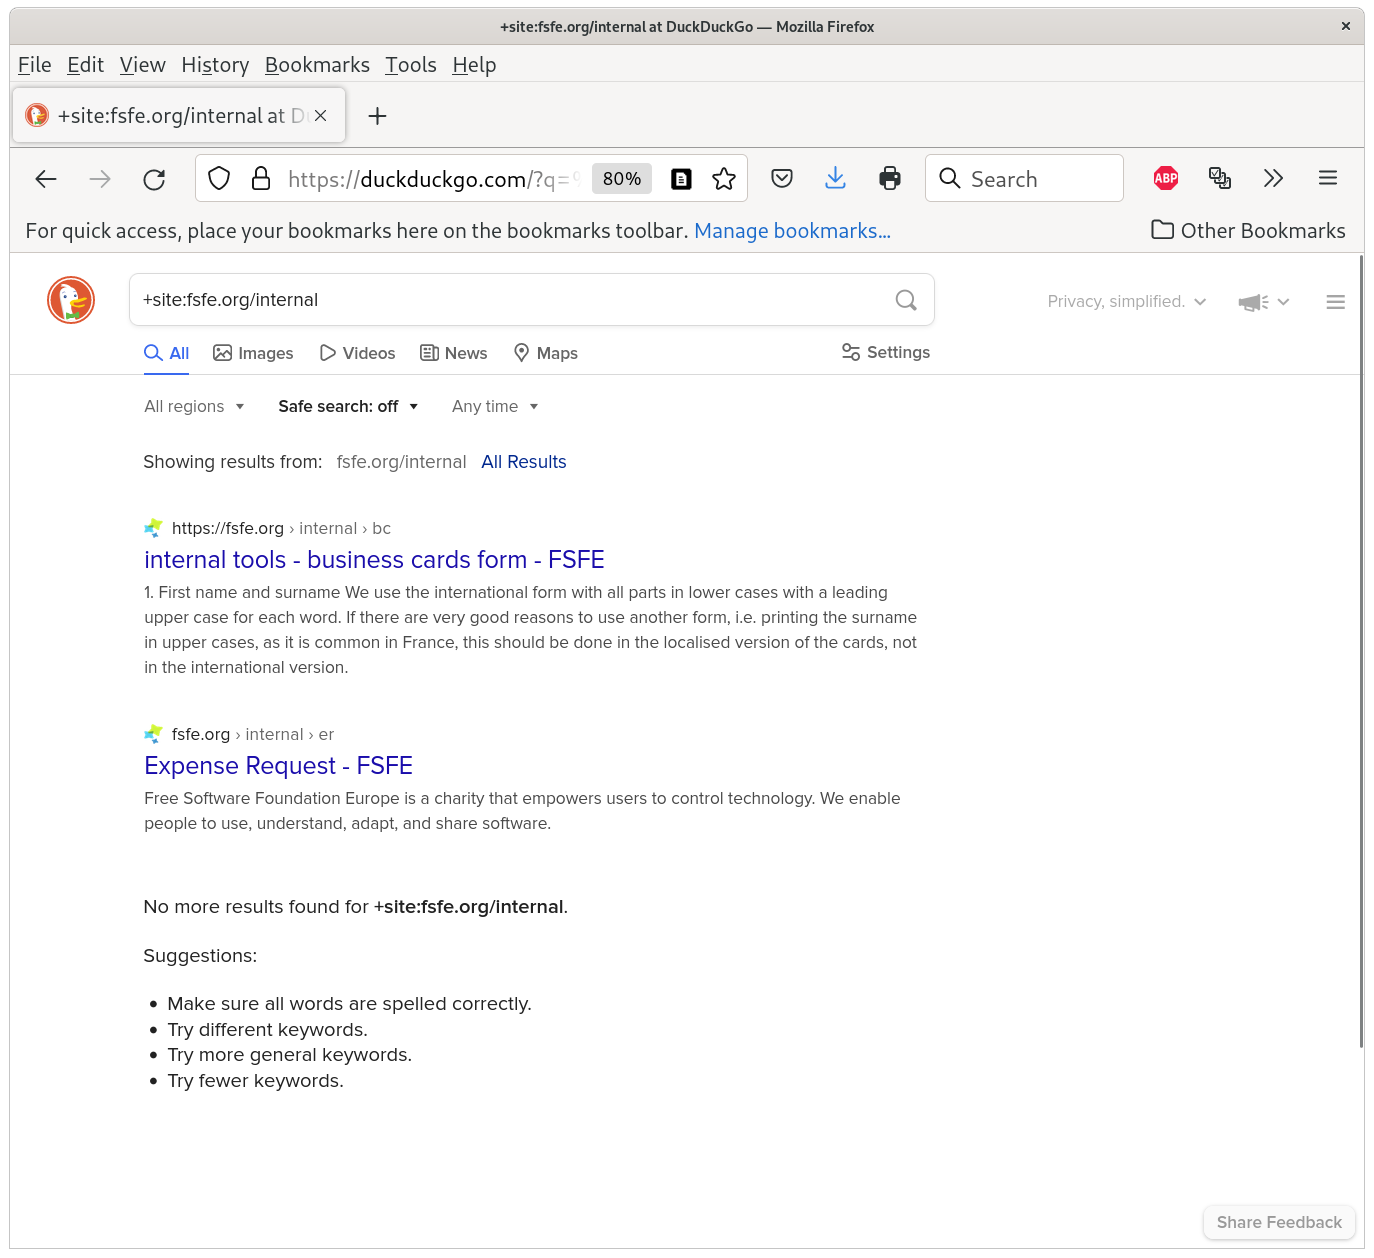Open the downloads panel

[x=836, y=179]
